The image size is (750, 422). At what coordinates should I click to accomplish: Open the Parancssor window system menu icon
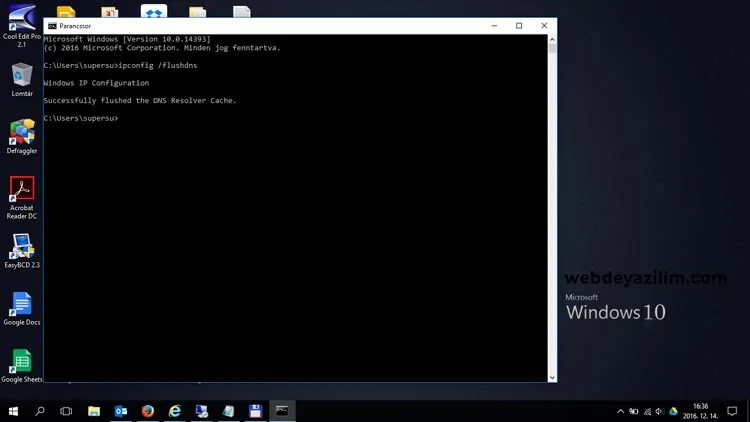(52, 26)
